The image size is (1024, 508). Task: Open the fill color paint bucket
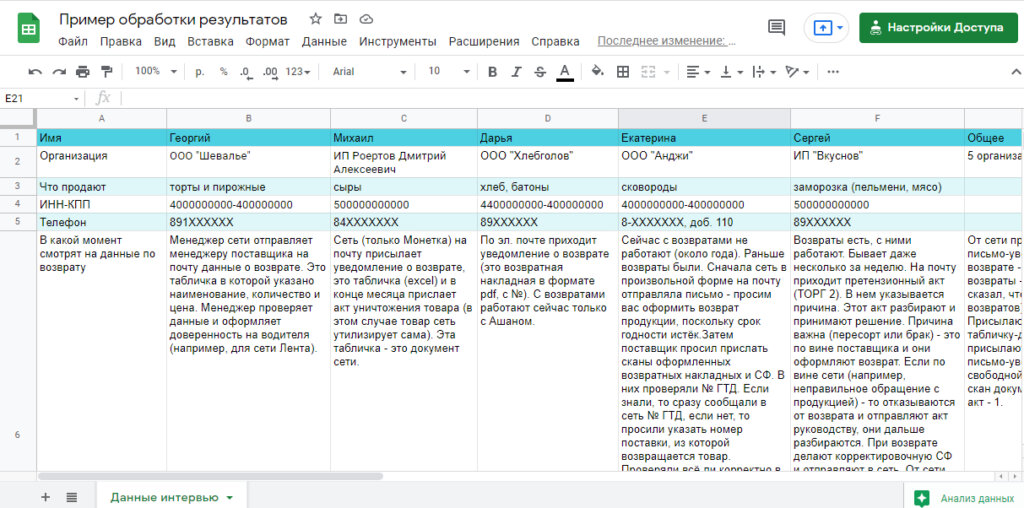pyautogui.click(x=598, y=72)
